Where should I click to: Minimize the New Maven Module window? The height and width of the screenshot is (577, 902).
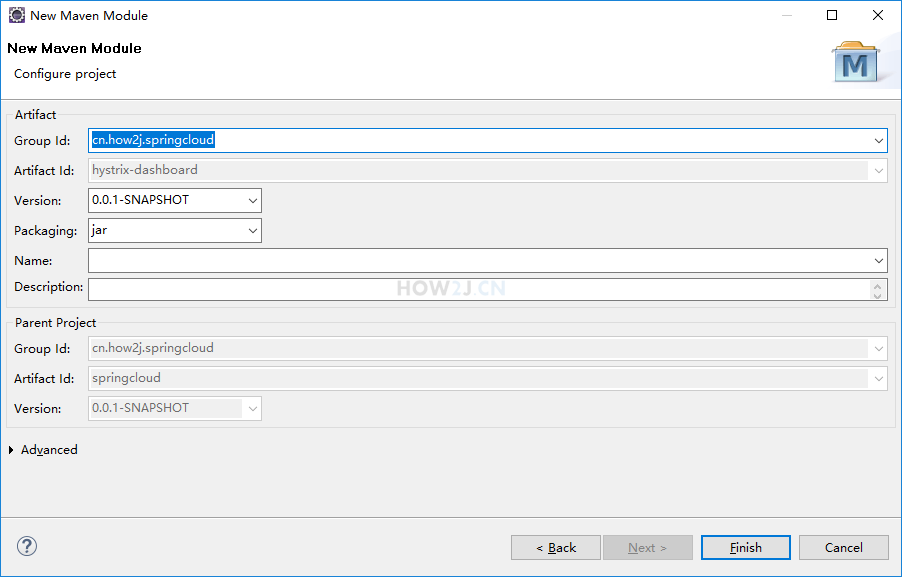(787, 16)
